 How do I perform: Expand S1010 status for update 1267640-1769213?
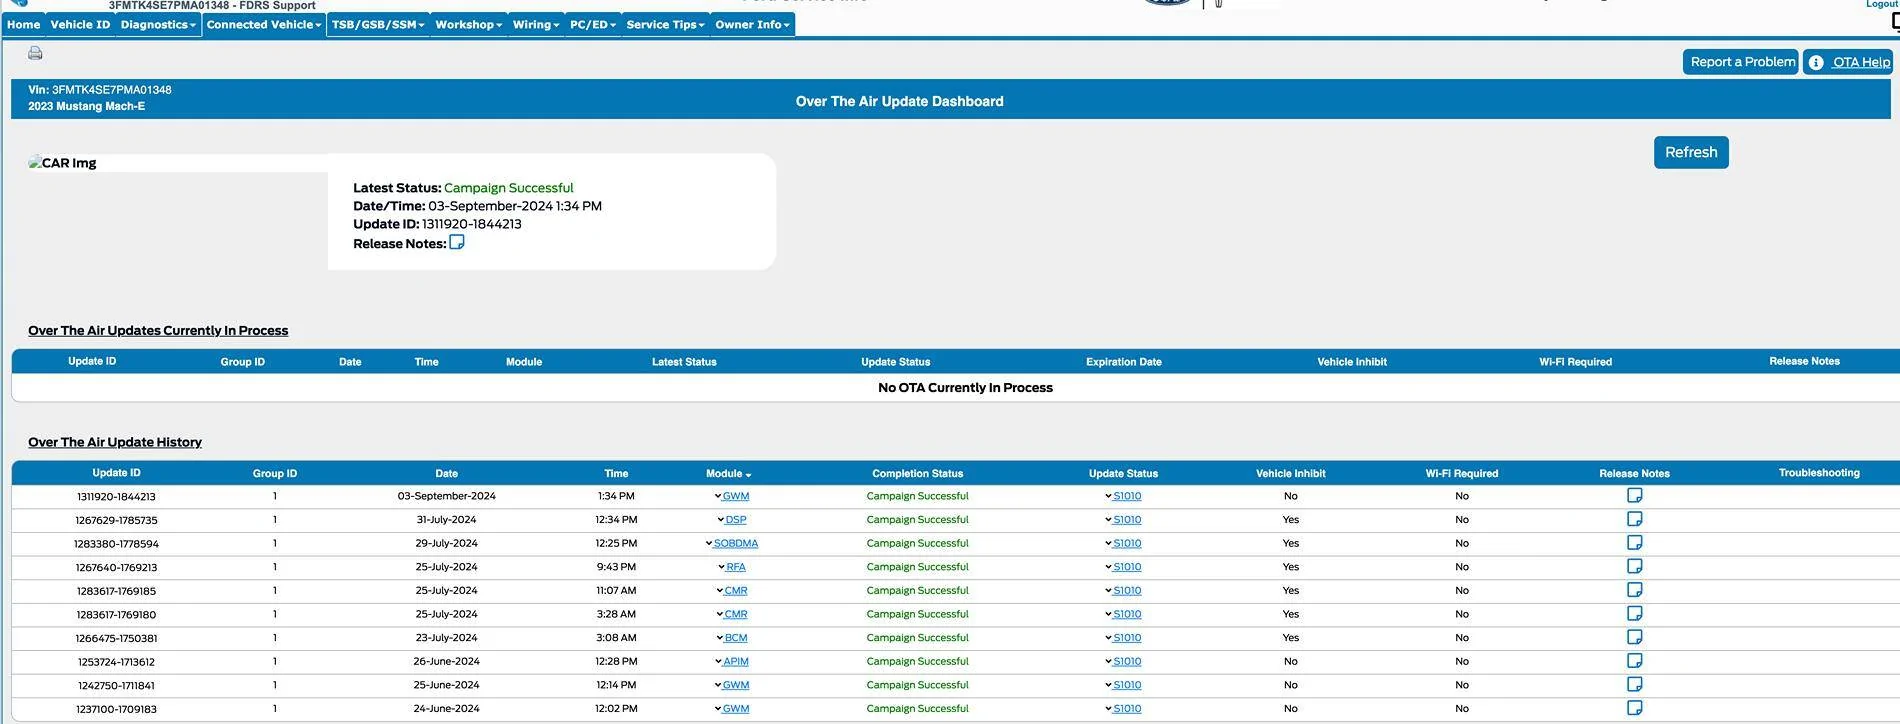[1123, 567]
